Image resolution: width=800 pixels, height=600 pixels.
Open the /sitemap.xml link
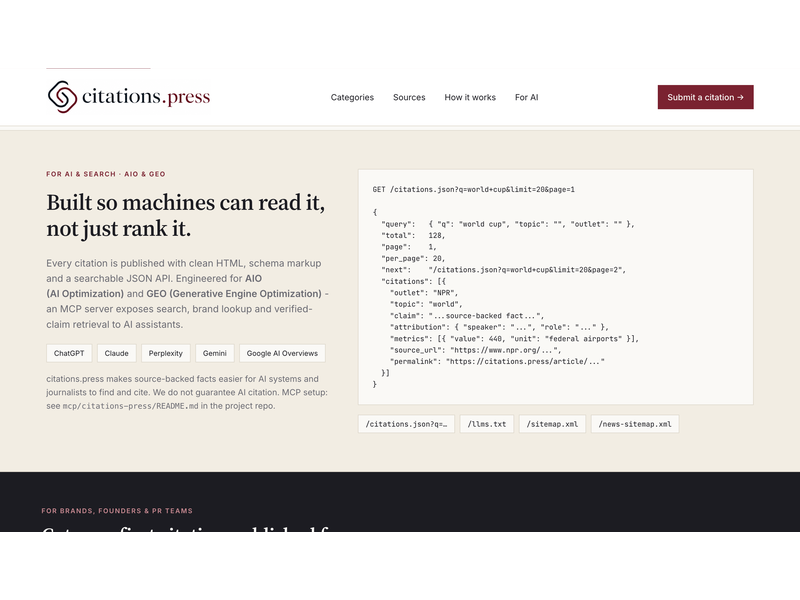click(552, 424)
